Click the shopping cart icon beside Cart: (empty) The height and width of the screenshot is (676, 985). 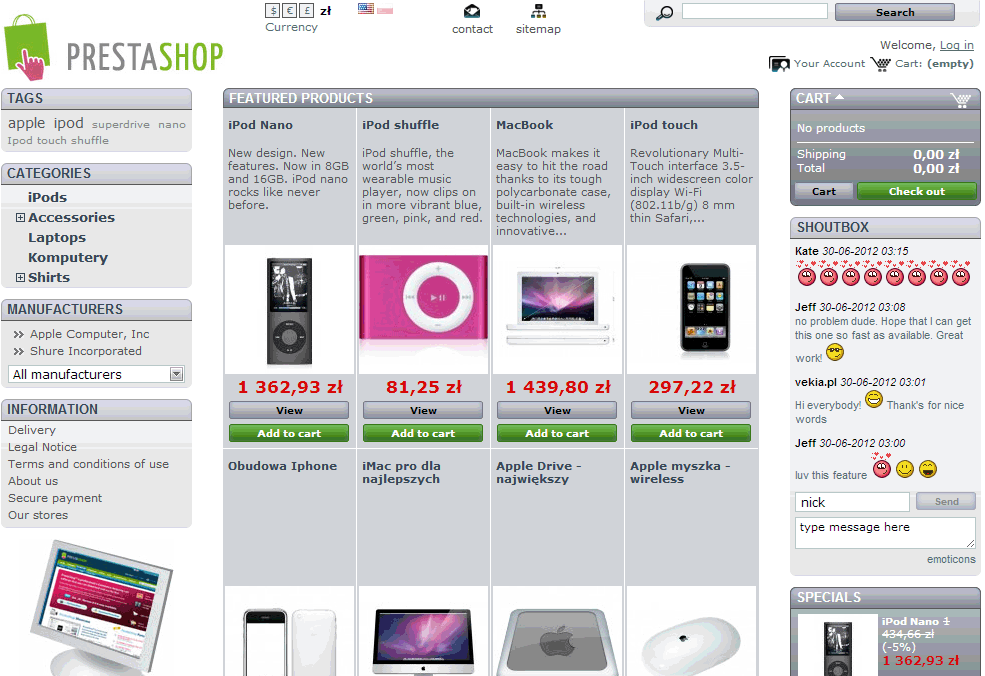881,64
